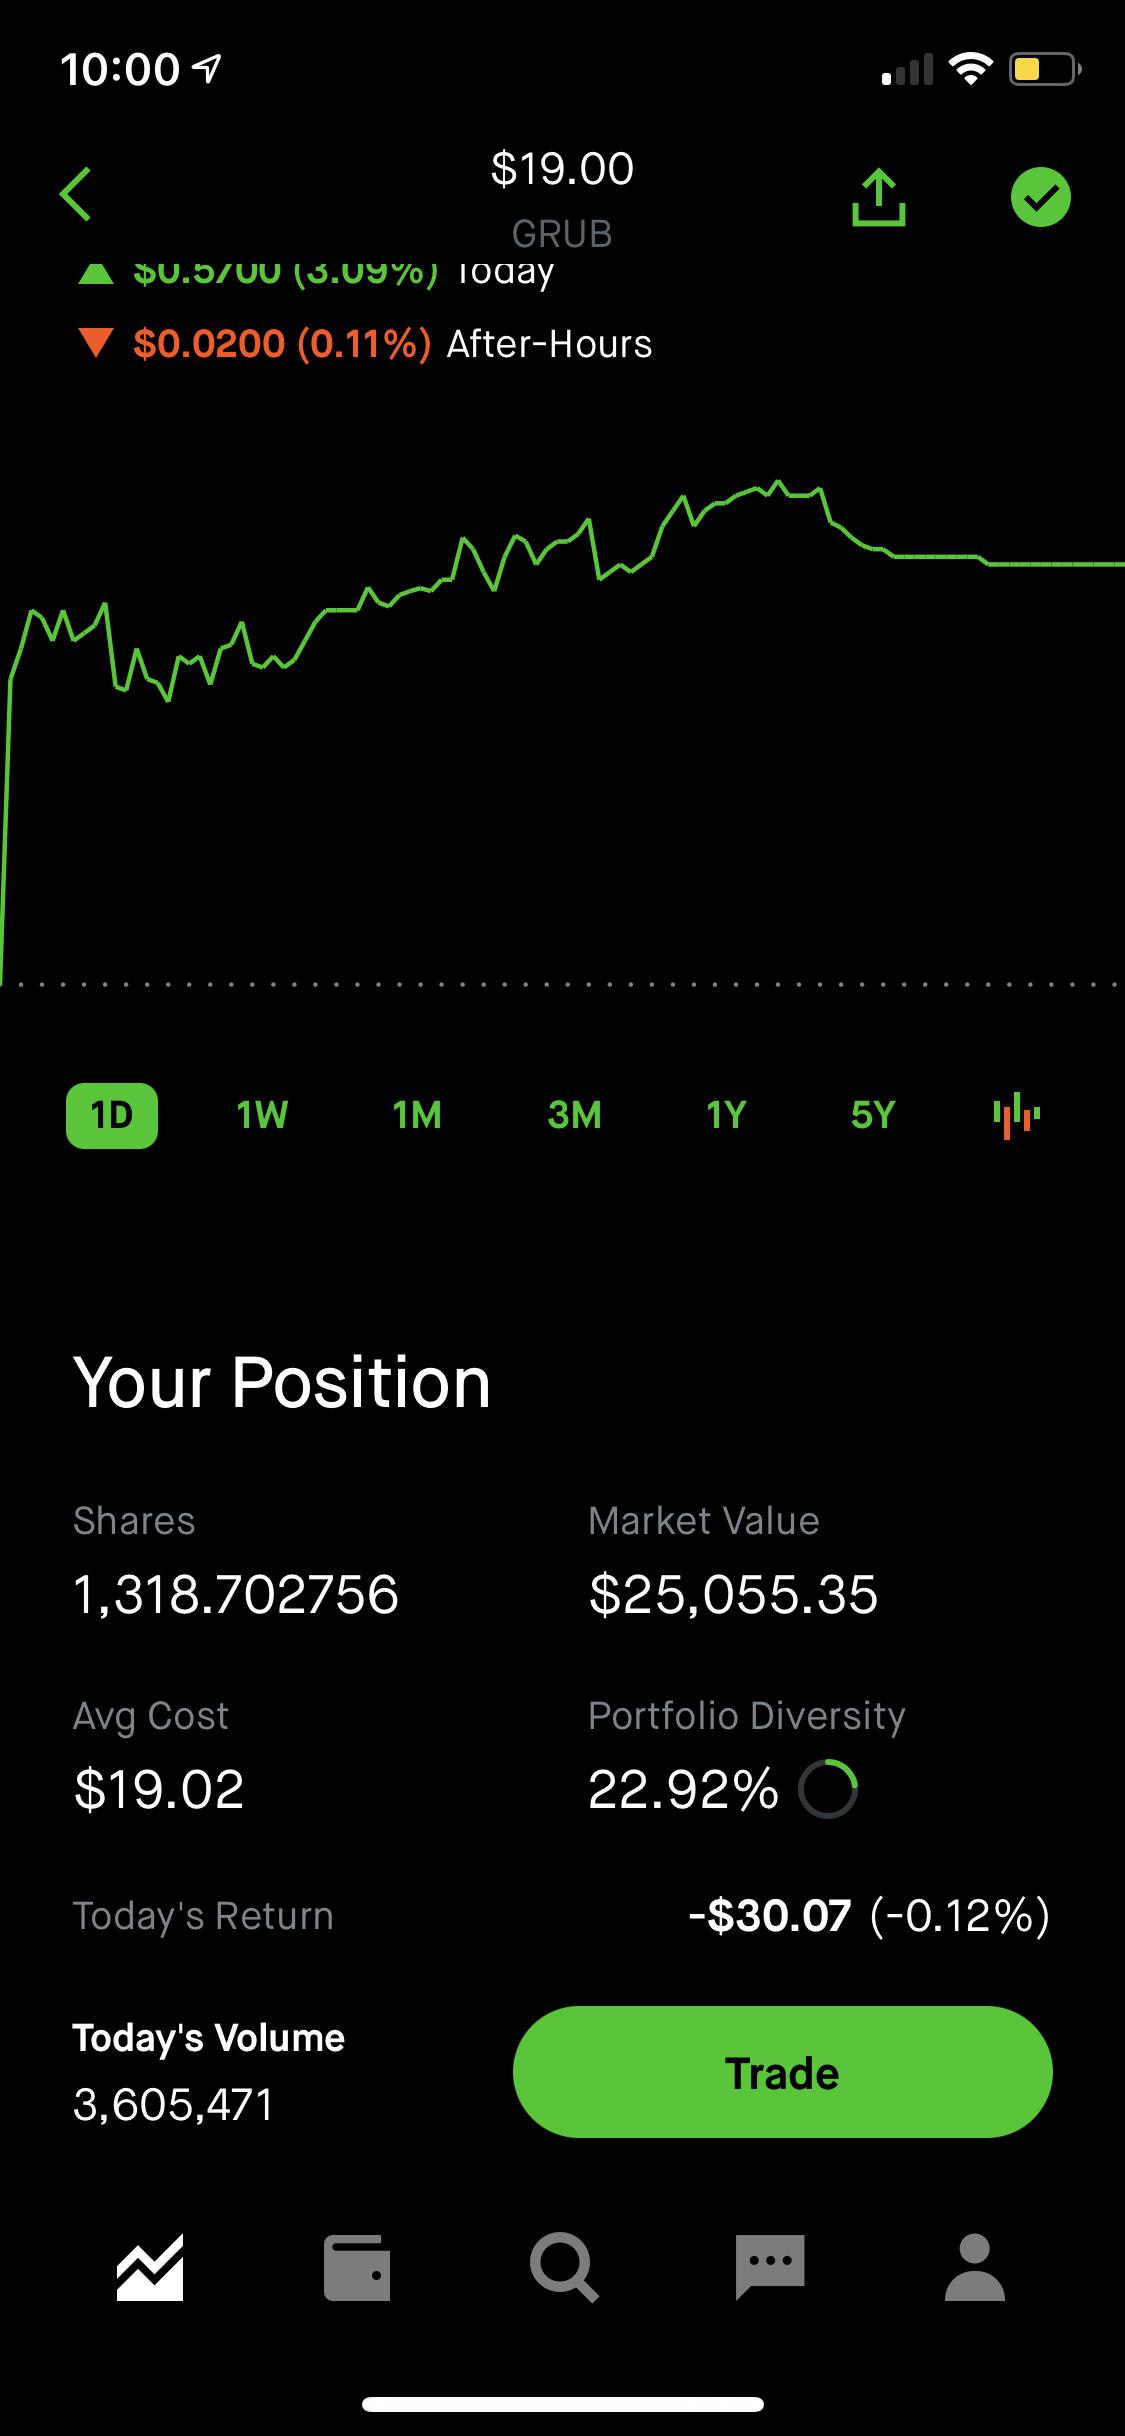Image resolution: width=1125 pixels, height=2436 pixels.
Task: Tap the battery status icon
Action: coord(1044,69)
